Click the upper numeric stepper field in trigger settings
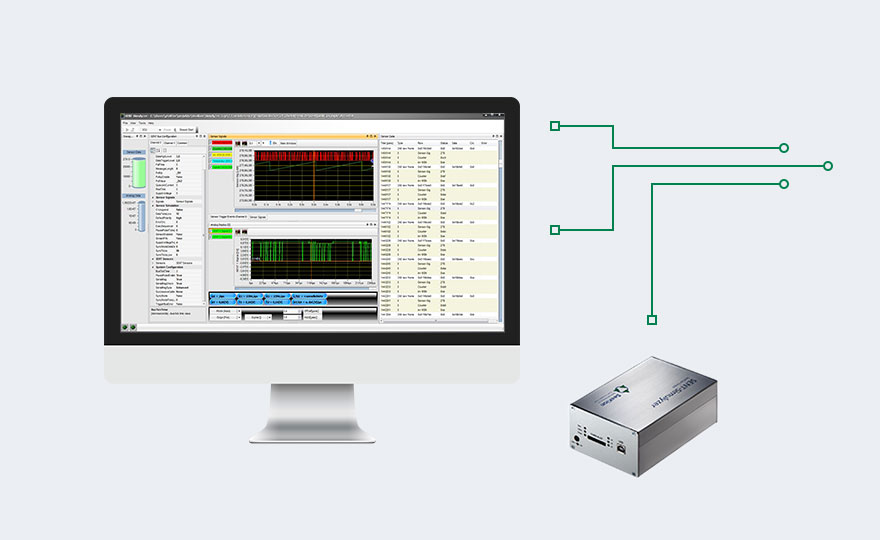The height and width of the screenshot is (540, 880). click(292, 311)
